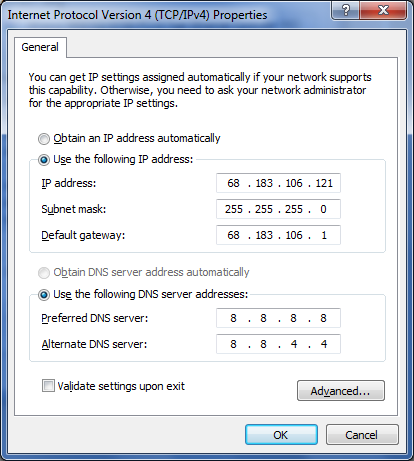
Task: Confirm settings with the OK button
Action: pyautogui.click(x=281, y=435)
